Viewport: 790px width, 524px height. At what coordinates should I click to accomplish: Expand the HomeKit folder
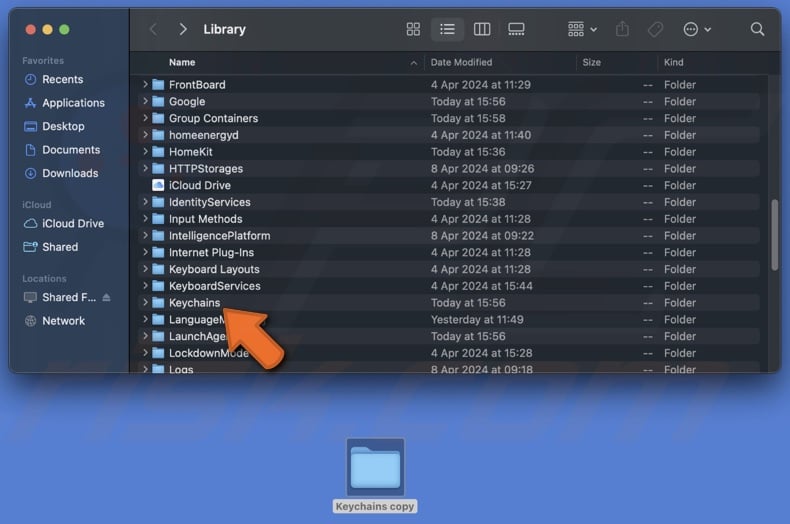click(145, 152)
